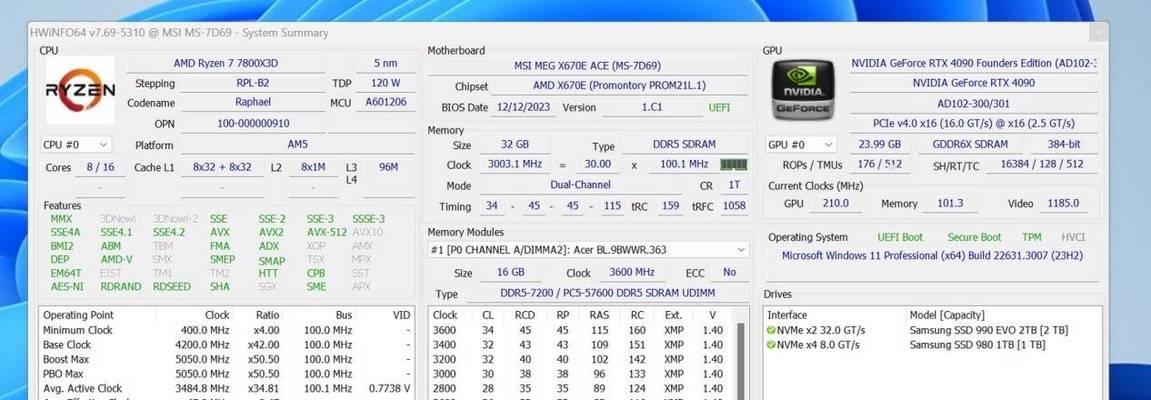Click the Video clock 1185.0 field

[x=1064, y=203]
